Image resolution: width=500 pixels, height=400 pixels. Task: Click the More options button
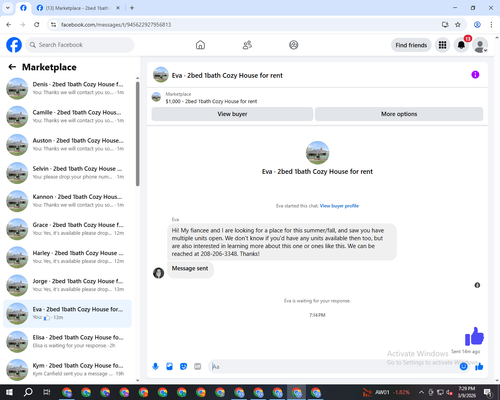[x=399, y=114]
